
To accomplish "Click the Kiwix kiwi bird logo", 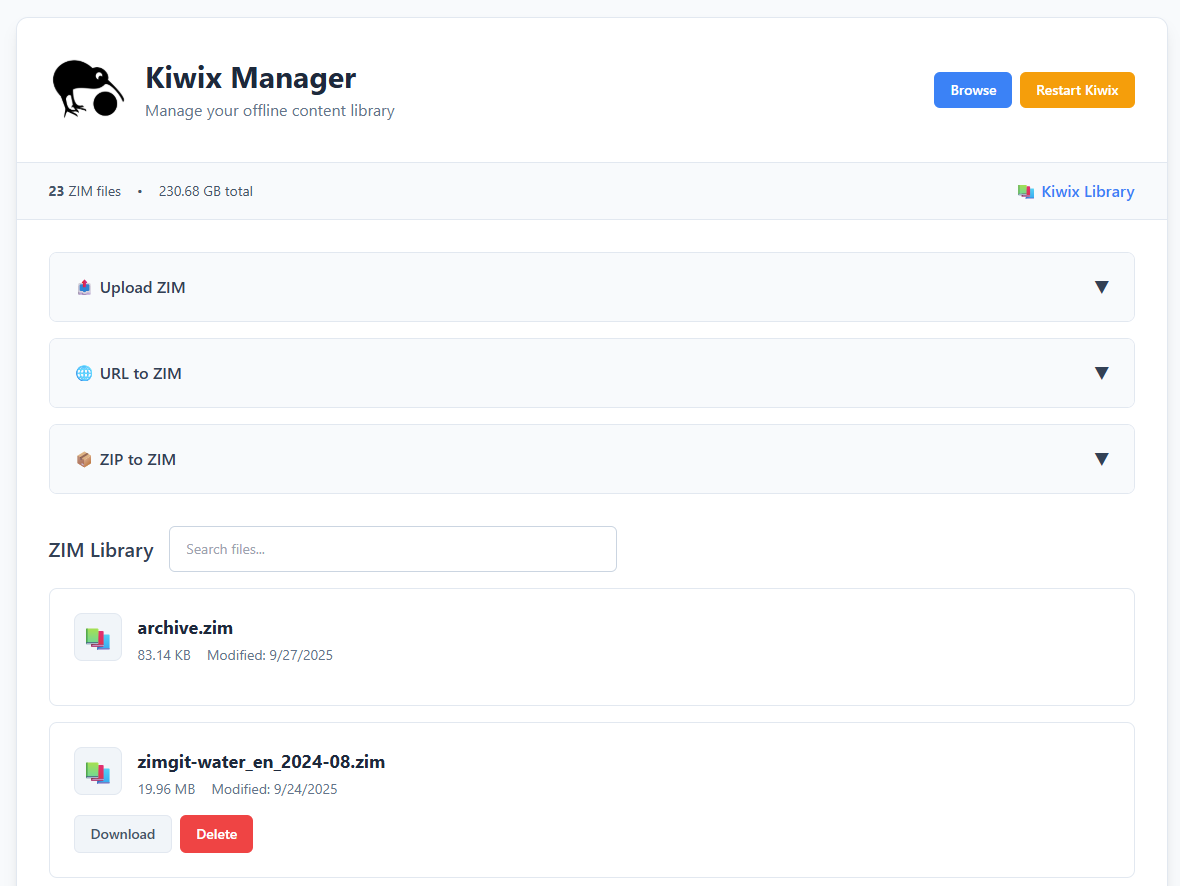I will pos(88,89).
